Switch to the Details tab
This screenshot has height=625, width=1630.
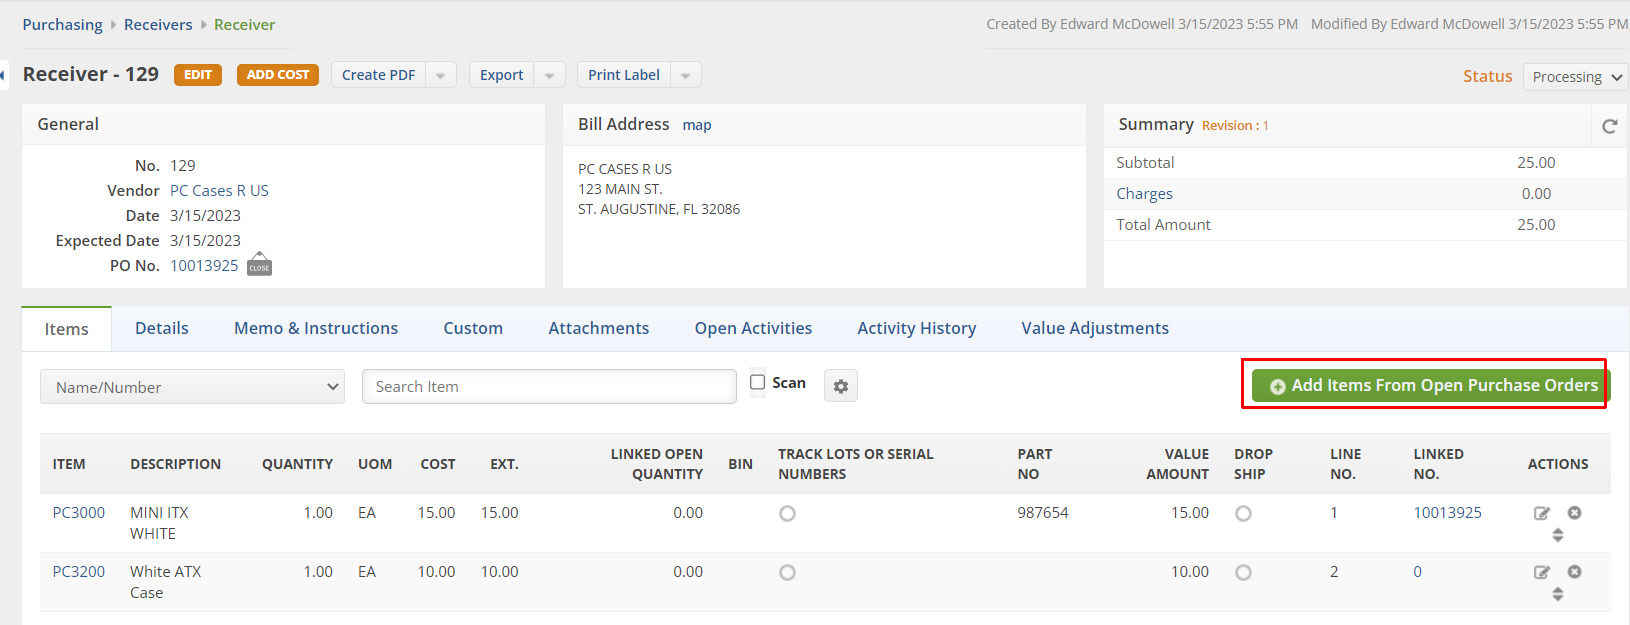pyautogui.click(x=162, y=328)
